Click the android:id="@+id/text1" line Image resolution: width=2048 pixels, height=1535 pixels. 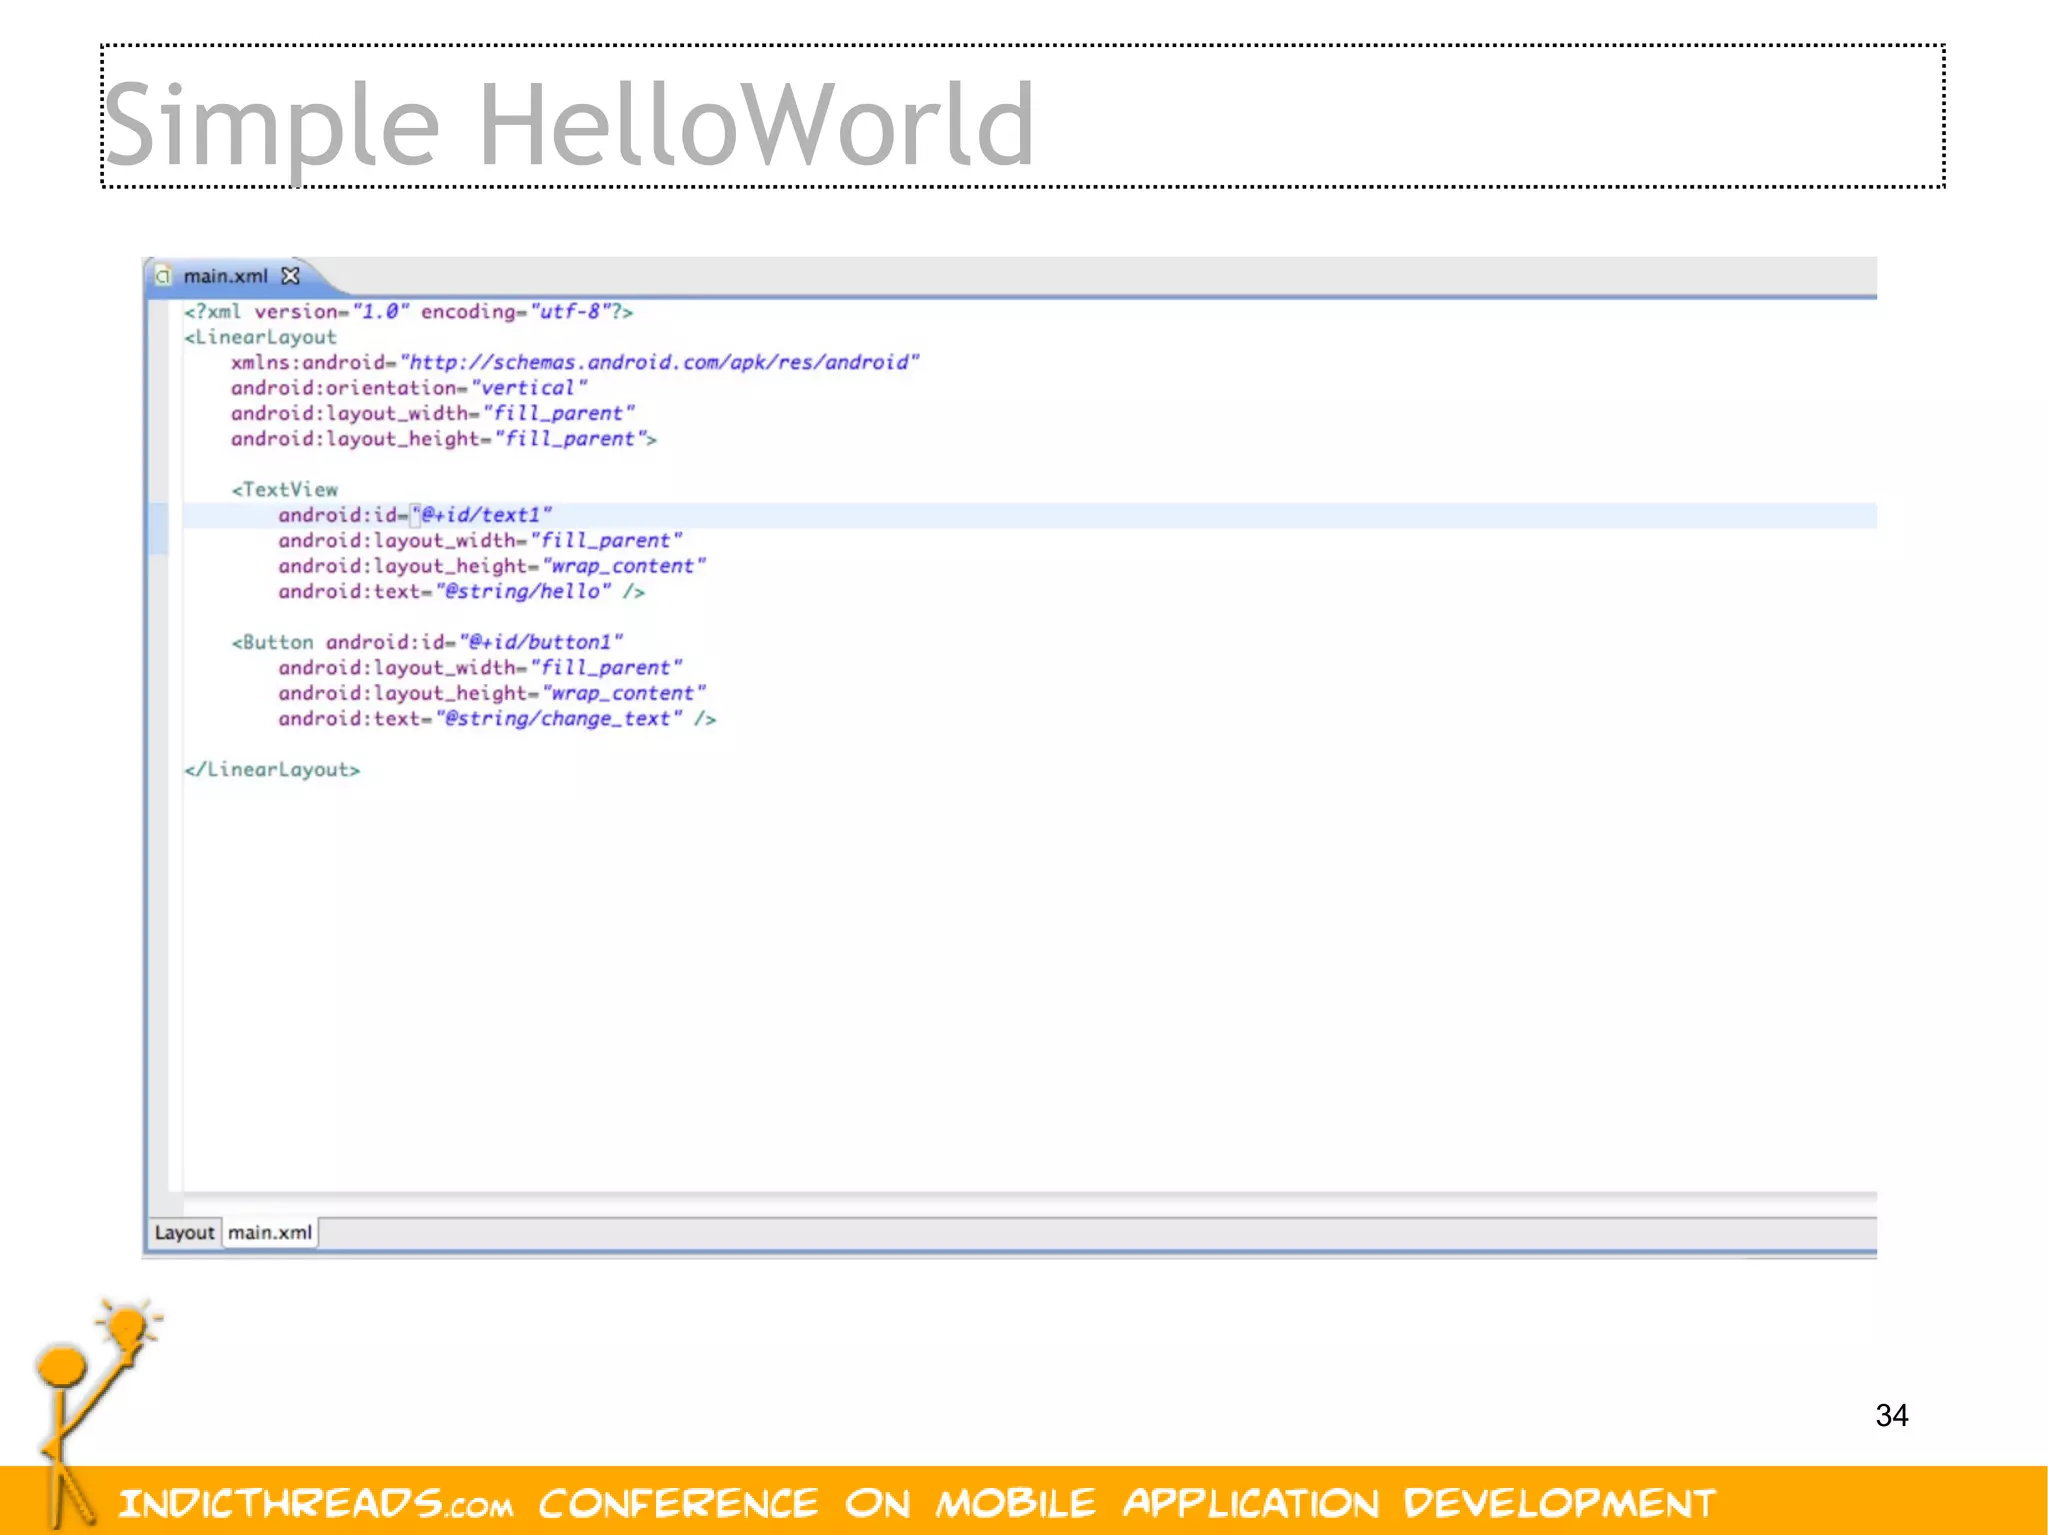click(x=415, y=515)
